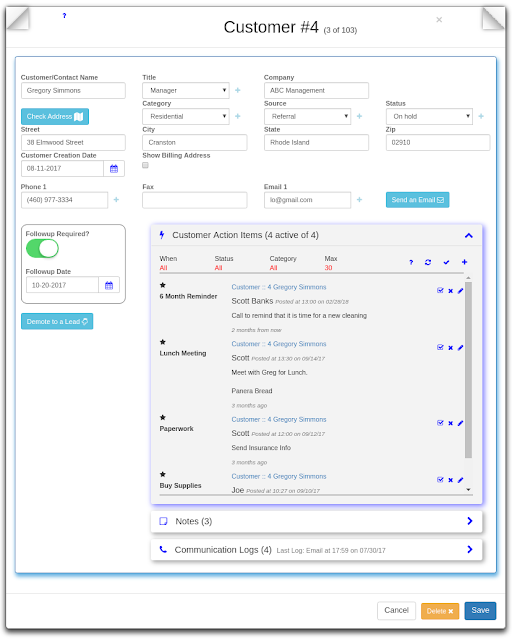Image resolution: width=512 pixels, height=640 pixels.
Task: Click the Zip field showing 02910
Action: [x=438, y=142]
